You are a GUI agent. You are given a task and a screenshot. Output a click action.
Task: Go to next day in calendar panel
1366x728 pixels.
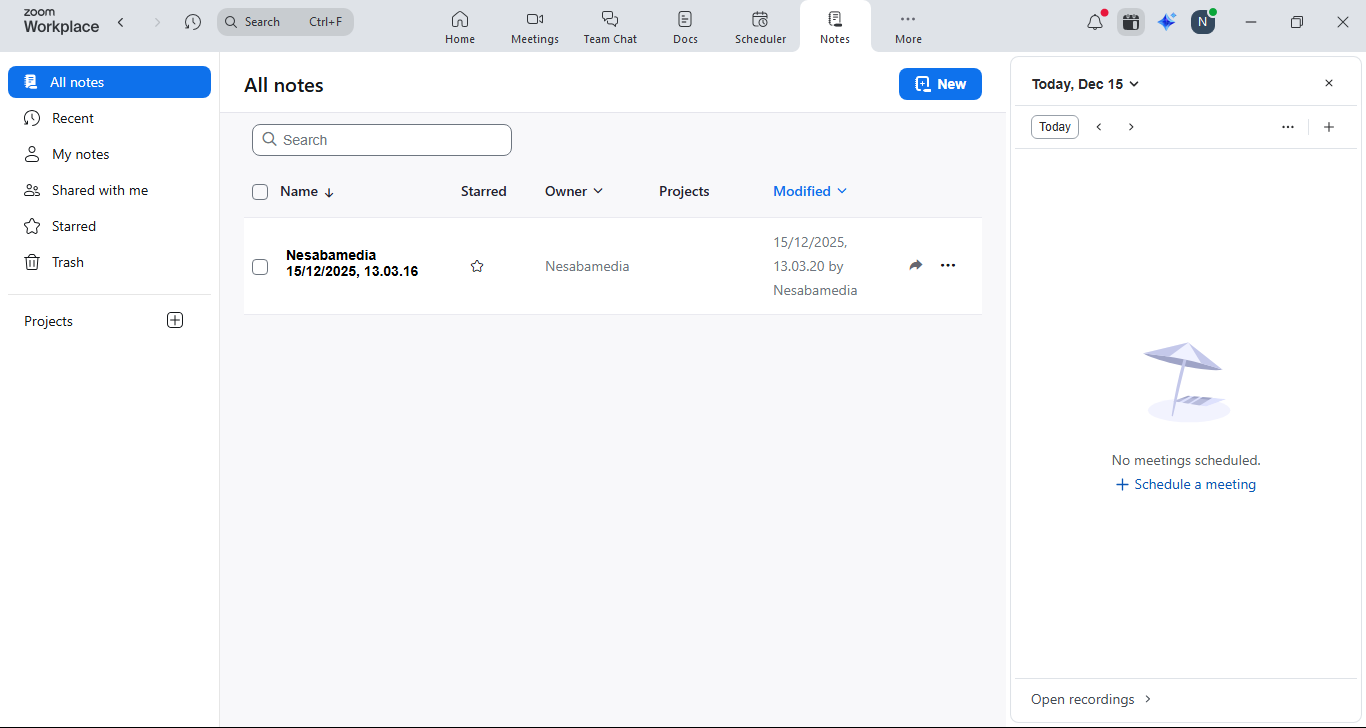point(1131,127)
